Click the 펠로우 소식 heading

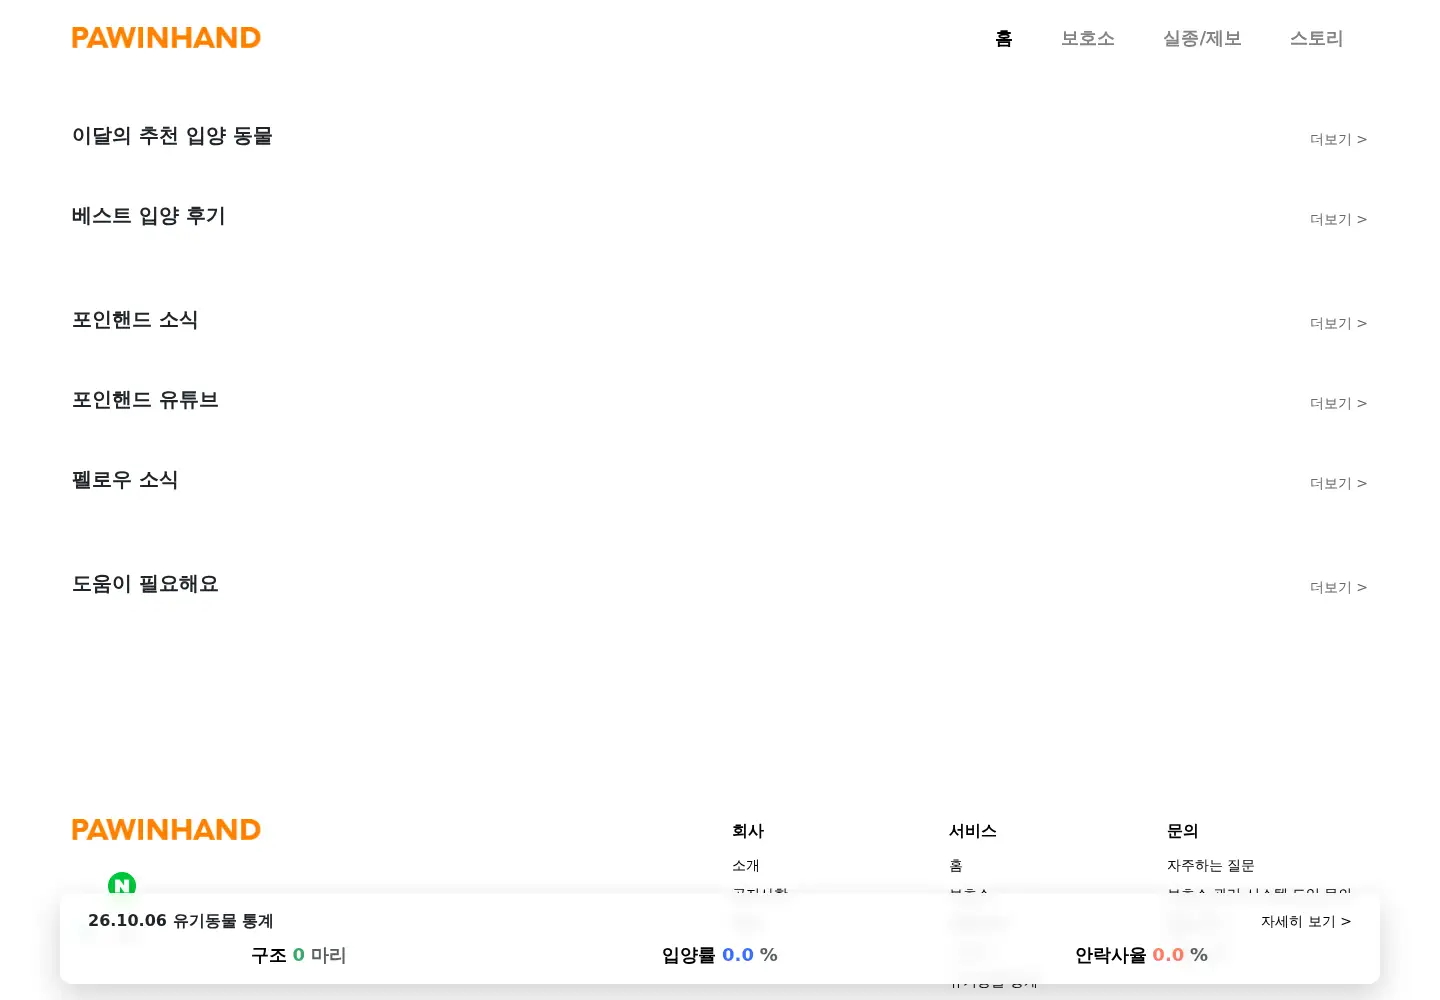tap(125, 480)
